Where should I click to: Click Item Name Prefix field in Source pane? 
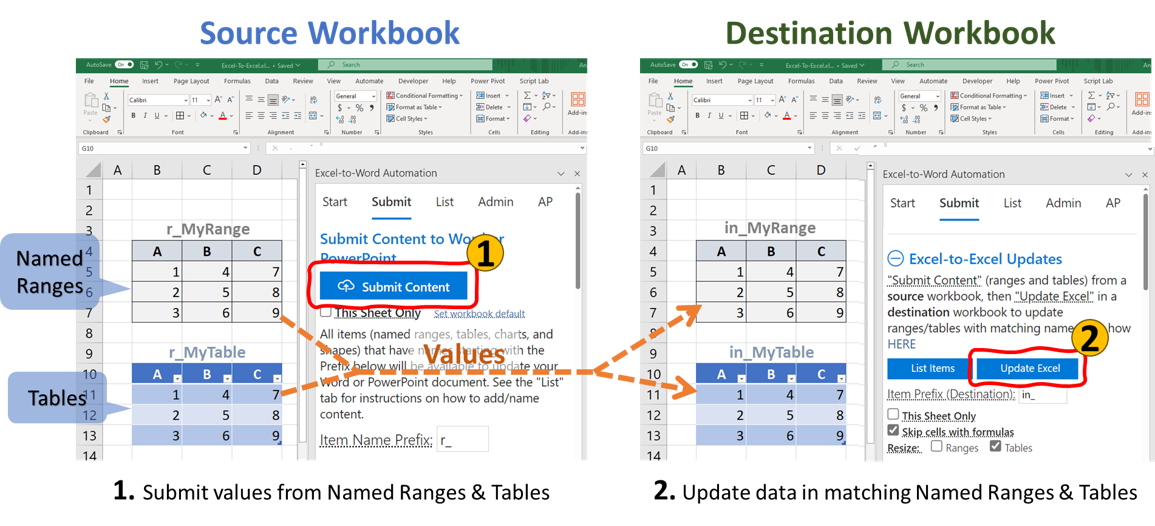463,439
